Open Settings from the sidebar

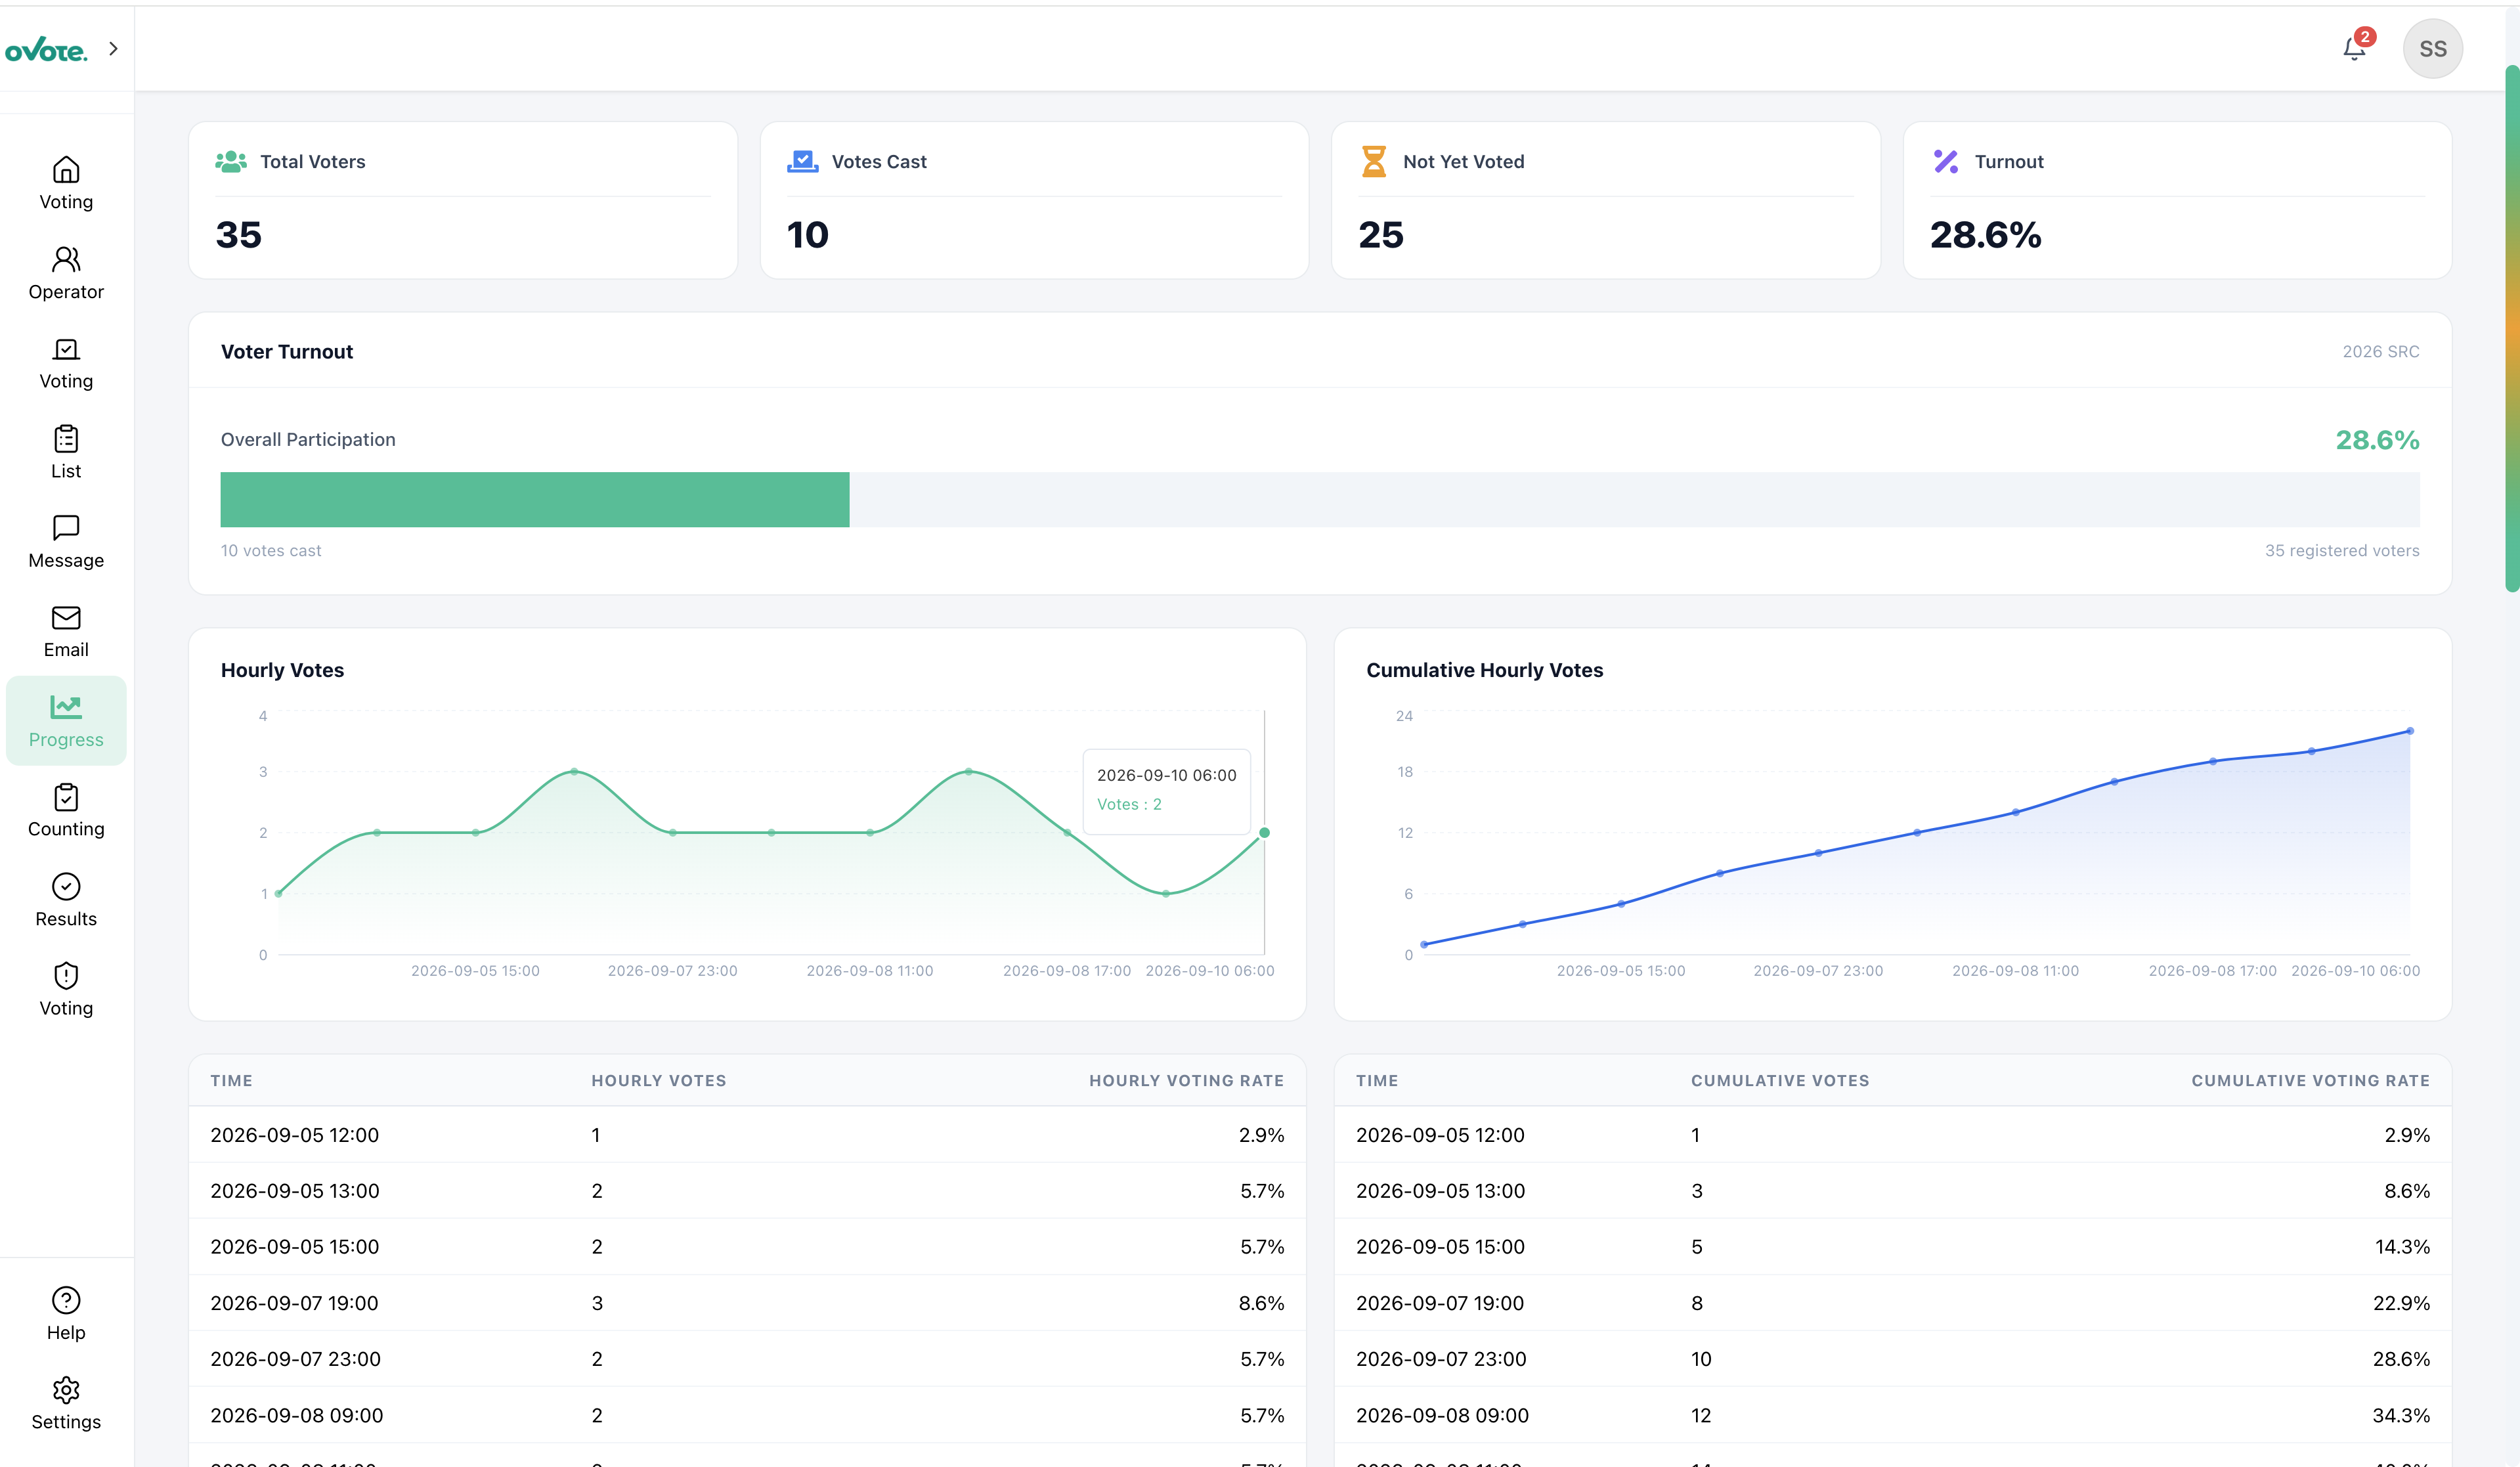coord(66,1404)
